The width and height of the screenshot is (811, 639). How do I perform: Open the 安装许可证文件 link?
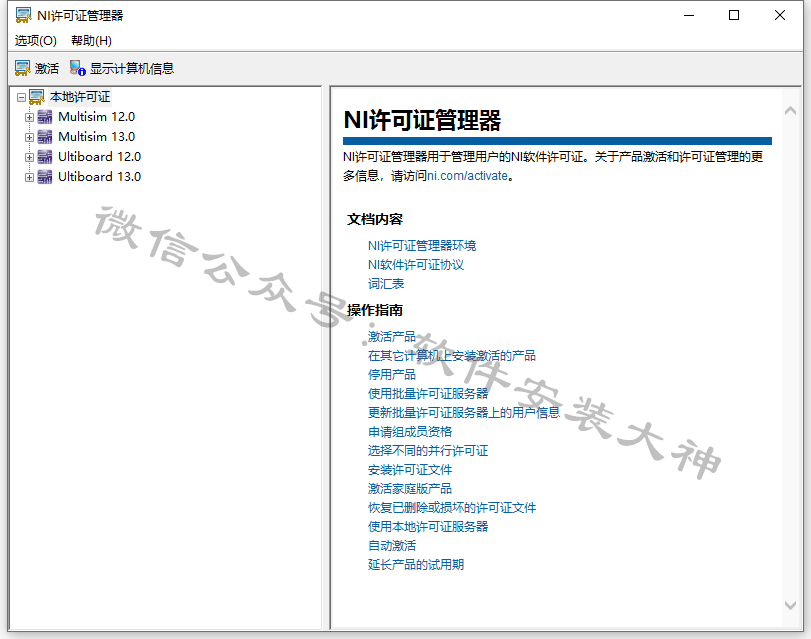coord(410,470)
